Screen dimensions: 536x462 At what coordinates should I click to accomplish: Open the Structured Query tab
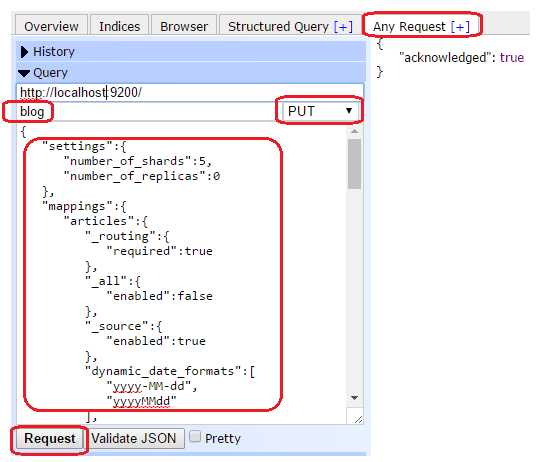(278, 26)
